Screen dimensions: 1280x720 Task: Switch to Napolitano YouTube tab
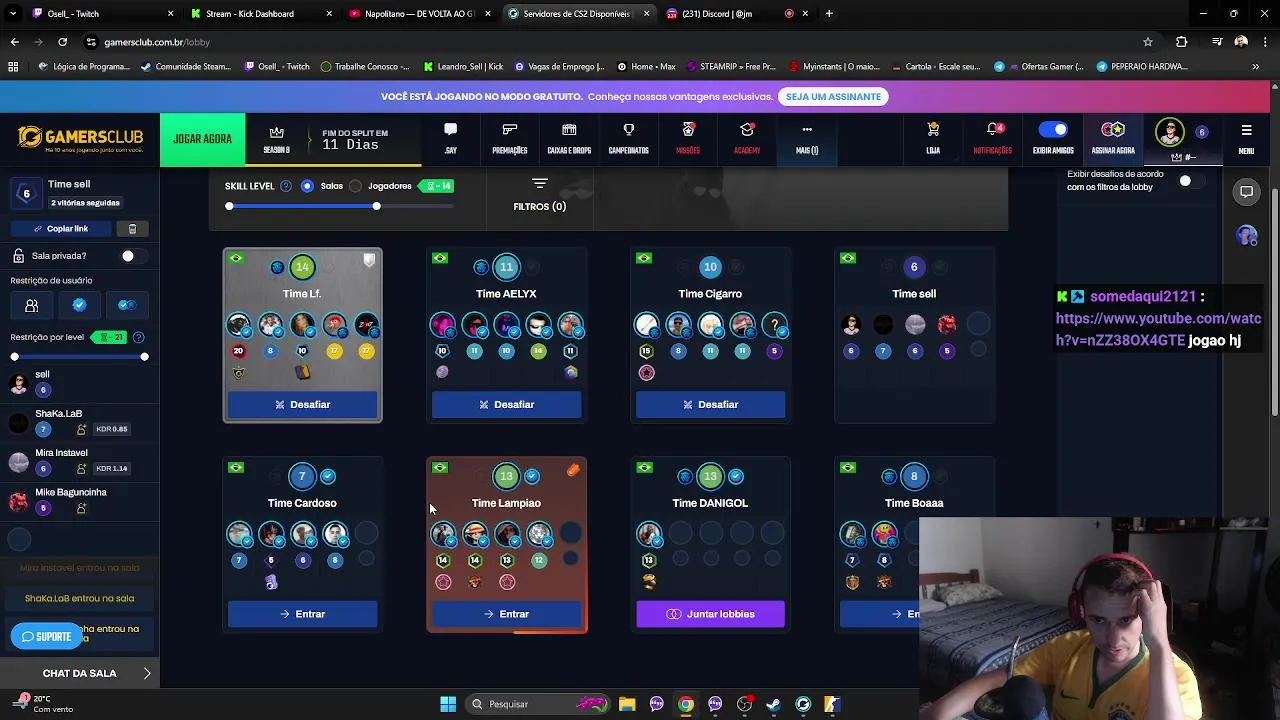(420, 14)
